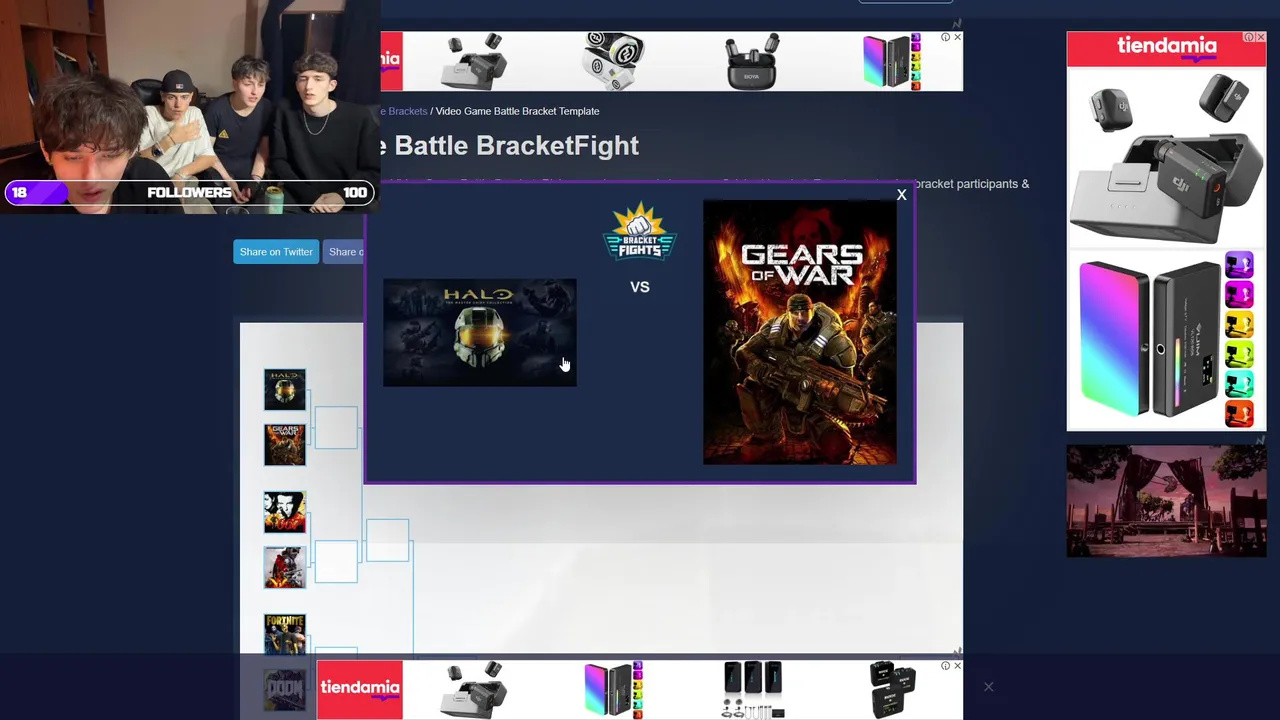
Task: Open ad info icon on sidebar ad
Action: click(1249, 37)
